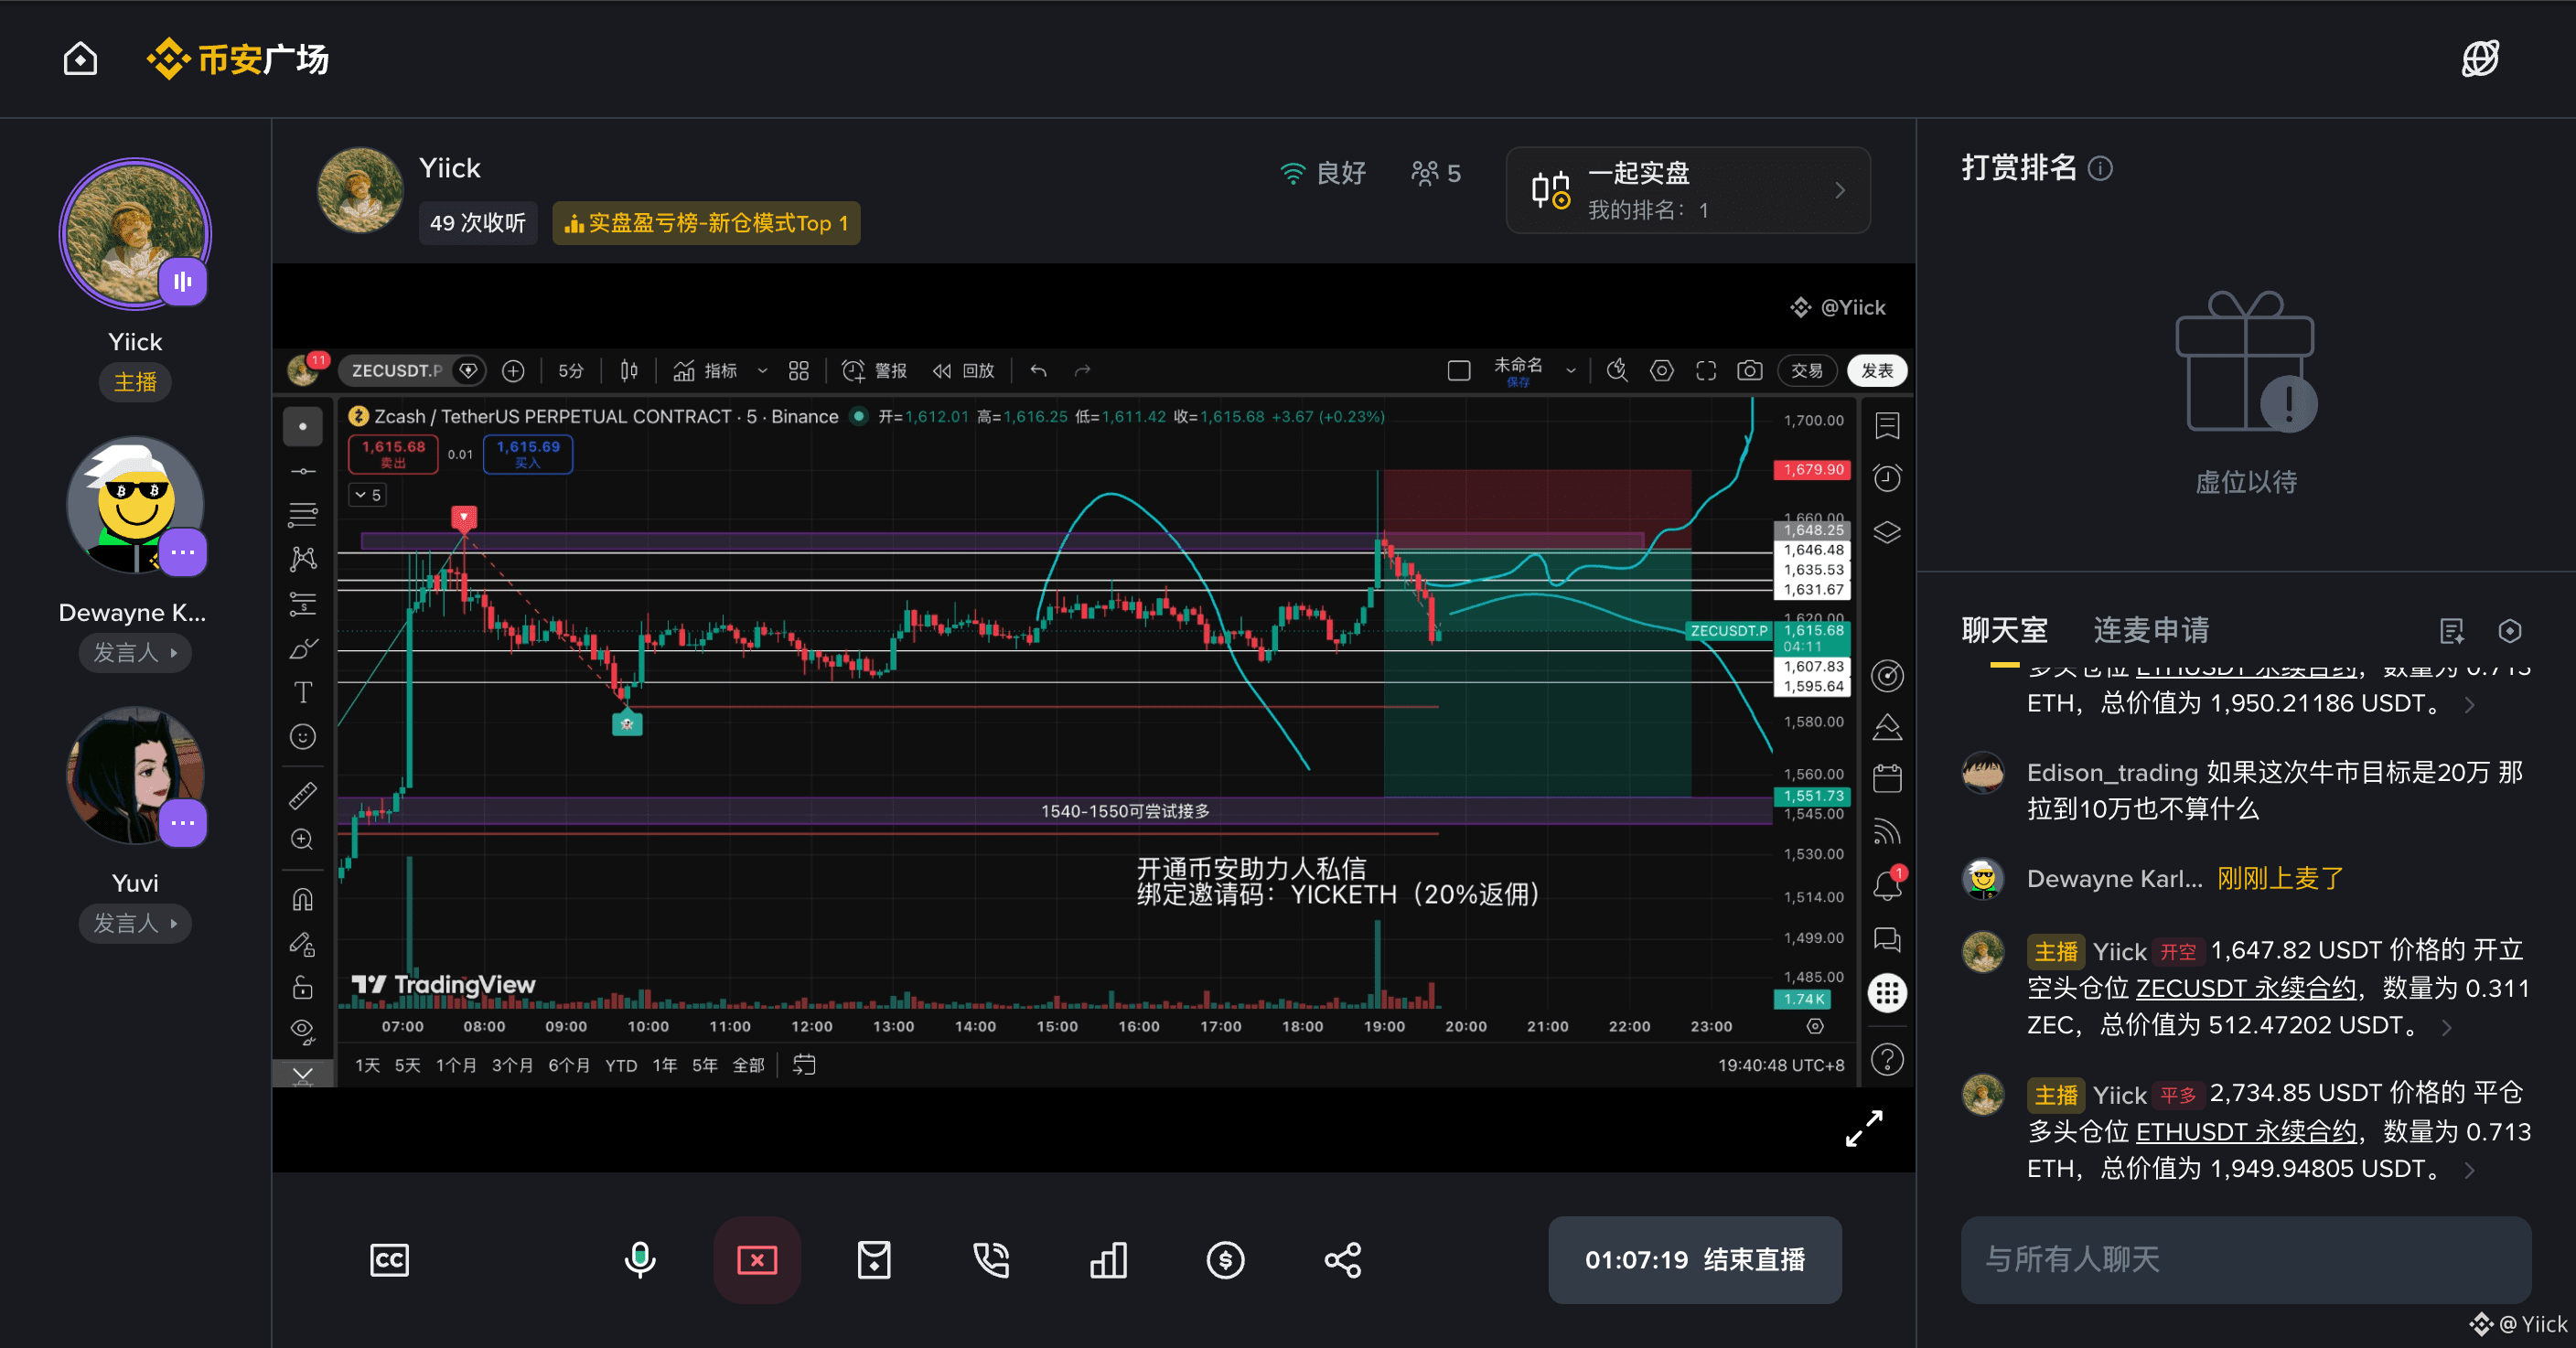The height and width of the screenshot is (1348, 2576).
Task: Open the phone call requests icon
Action: pyautogui.click(x=991, y=1260)
